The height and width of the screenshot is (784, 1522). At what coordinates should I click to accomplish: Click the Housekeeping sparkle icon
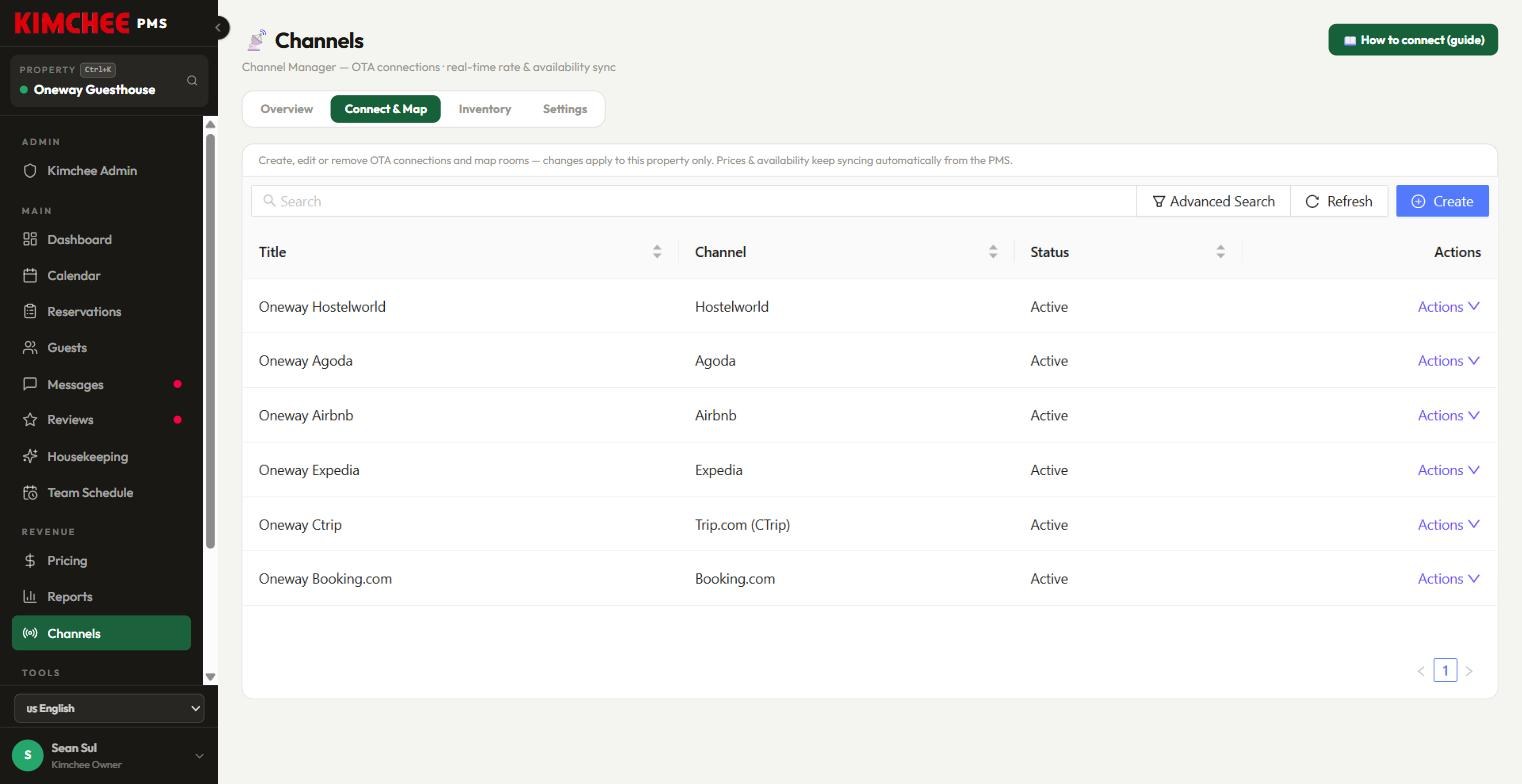tap(30, 457)
